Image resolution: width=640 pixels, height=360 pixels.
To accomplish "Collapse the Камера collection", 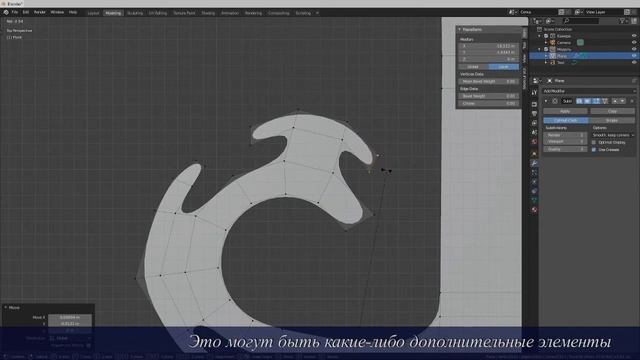I will [x=539, y=36].
